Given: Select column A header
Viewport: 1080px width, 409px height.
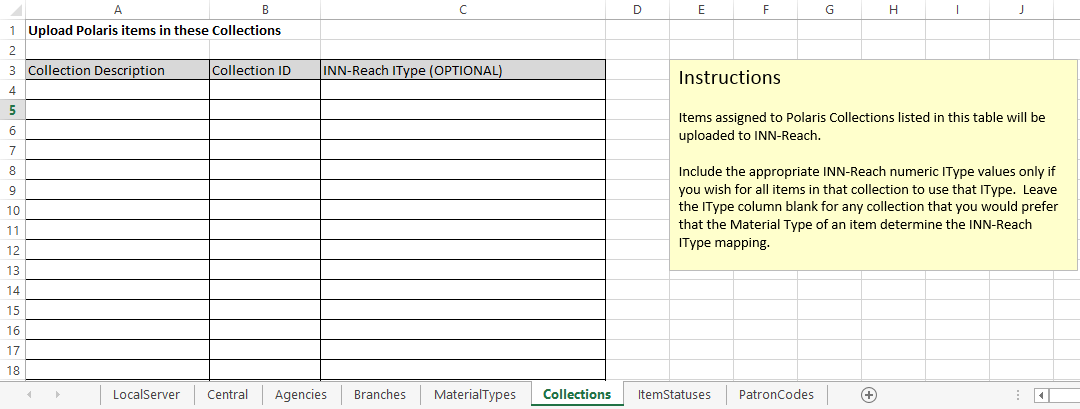Looking at the screenshot, I should pos(117,9).
